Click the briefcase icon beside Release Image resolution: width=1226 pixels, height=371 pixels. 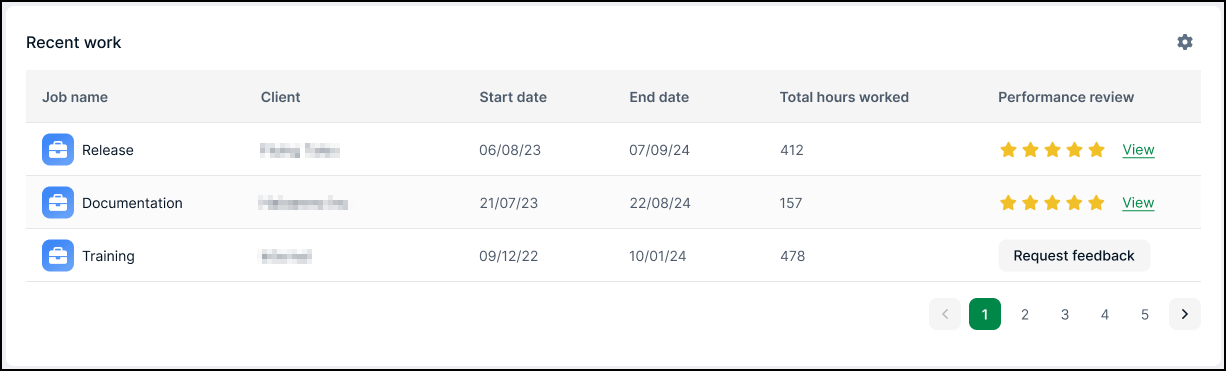point(58,150)
